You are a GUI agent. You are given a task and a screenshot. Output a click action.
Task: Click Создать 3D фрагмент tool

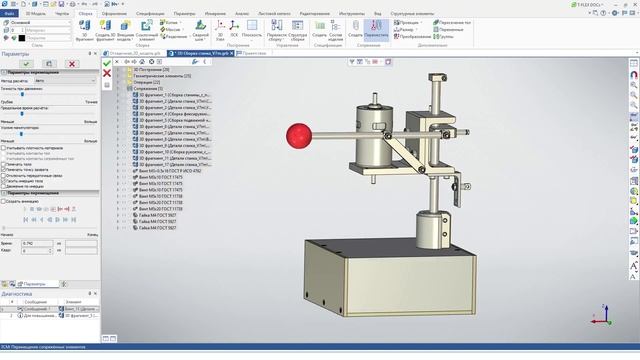point(105,30)
